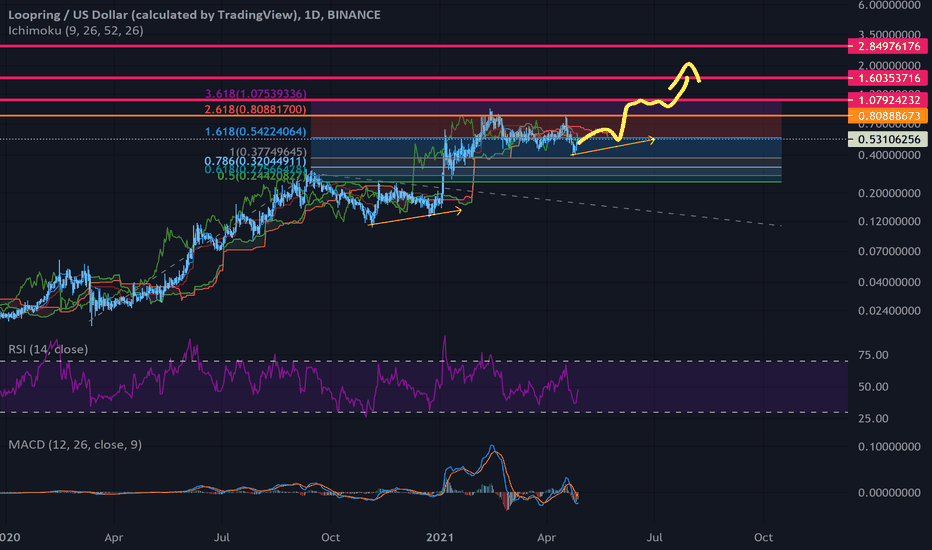Screen dimensions: 932x550
Task: Click the Loopring / US Dollar chart title
Action: (x=194, y=15)
